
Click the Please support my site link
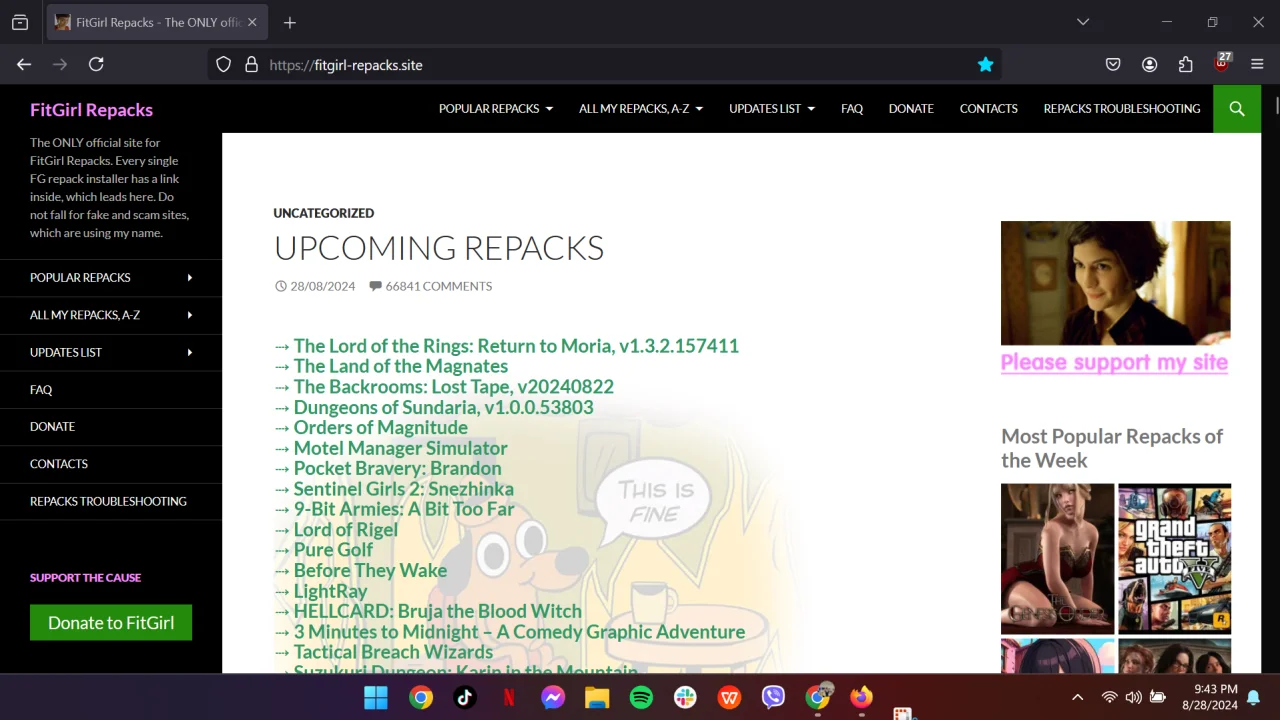point(1114,362)
